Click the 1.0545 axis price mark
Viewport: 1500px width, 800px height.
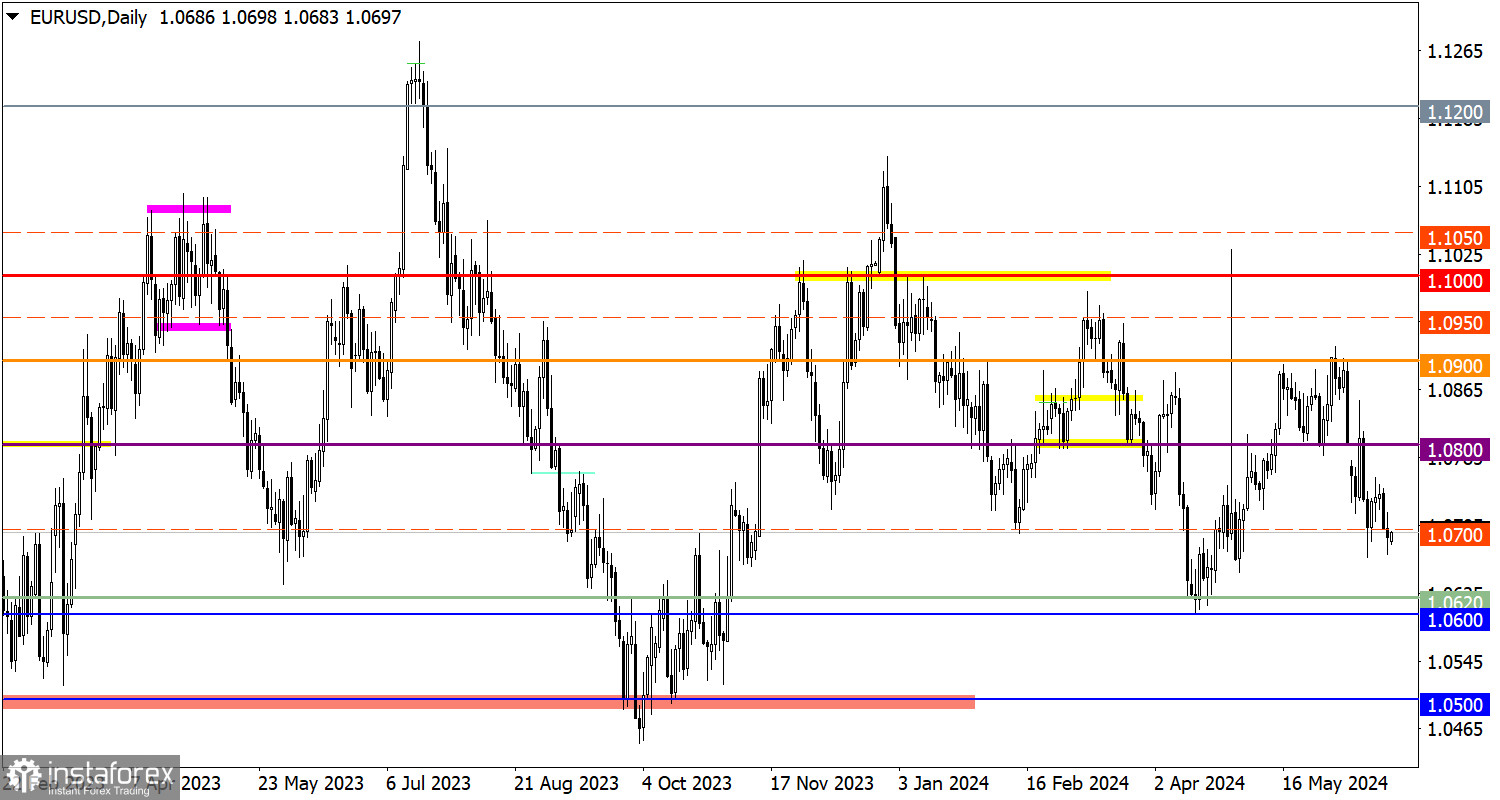point(1455,662)
